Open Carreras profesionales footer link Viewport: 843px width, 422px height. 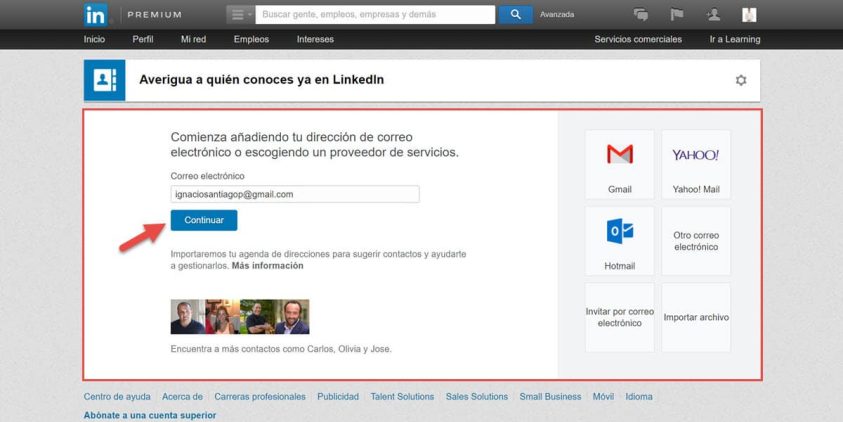260,397
